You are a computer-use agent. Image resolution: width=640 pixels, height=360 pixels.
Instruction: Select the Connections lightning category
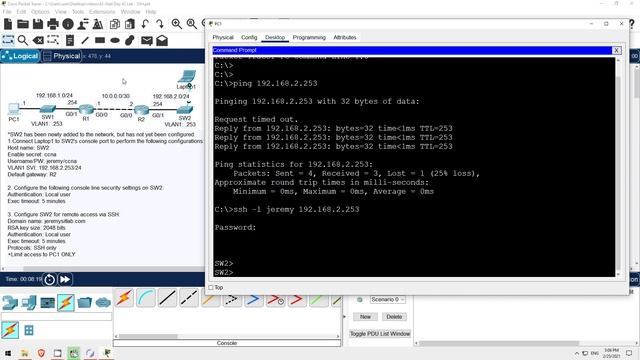66,303
